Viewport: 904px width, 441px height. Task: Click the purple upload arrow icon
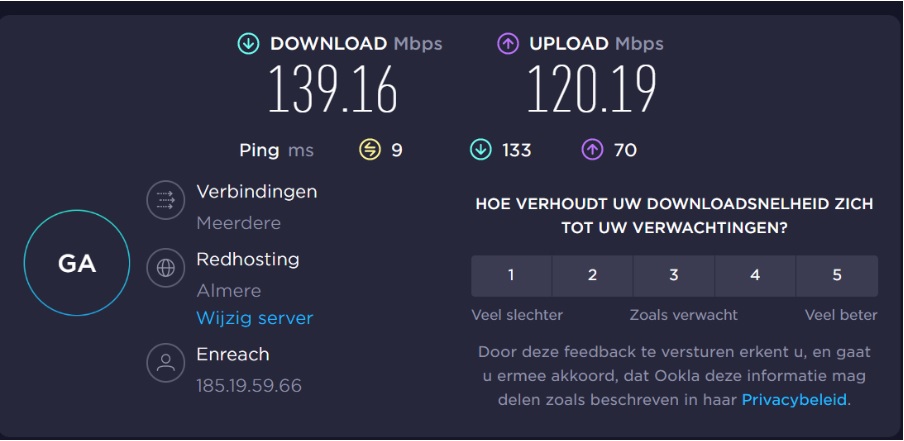point(508,44)
